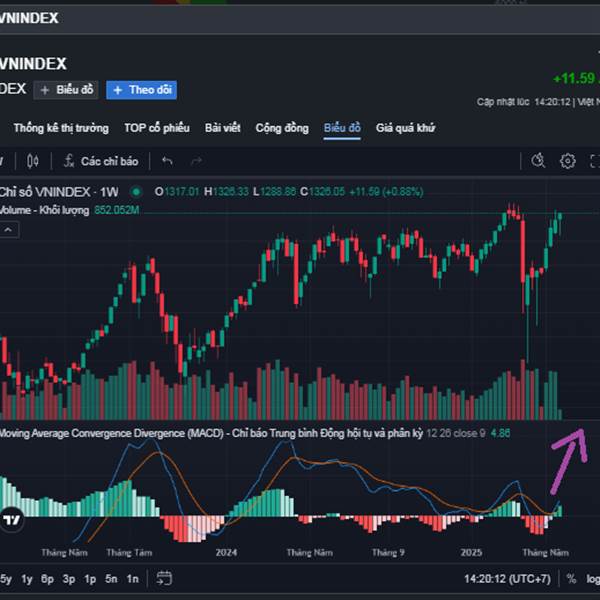Click the opening price O1317.01 value

(x=177, y=192)
